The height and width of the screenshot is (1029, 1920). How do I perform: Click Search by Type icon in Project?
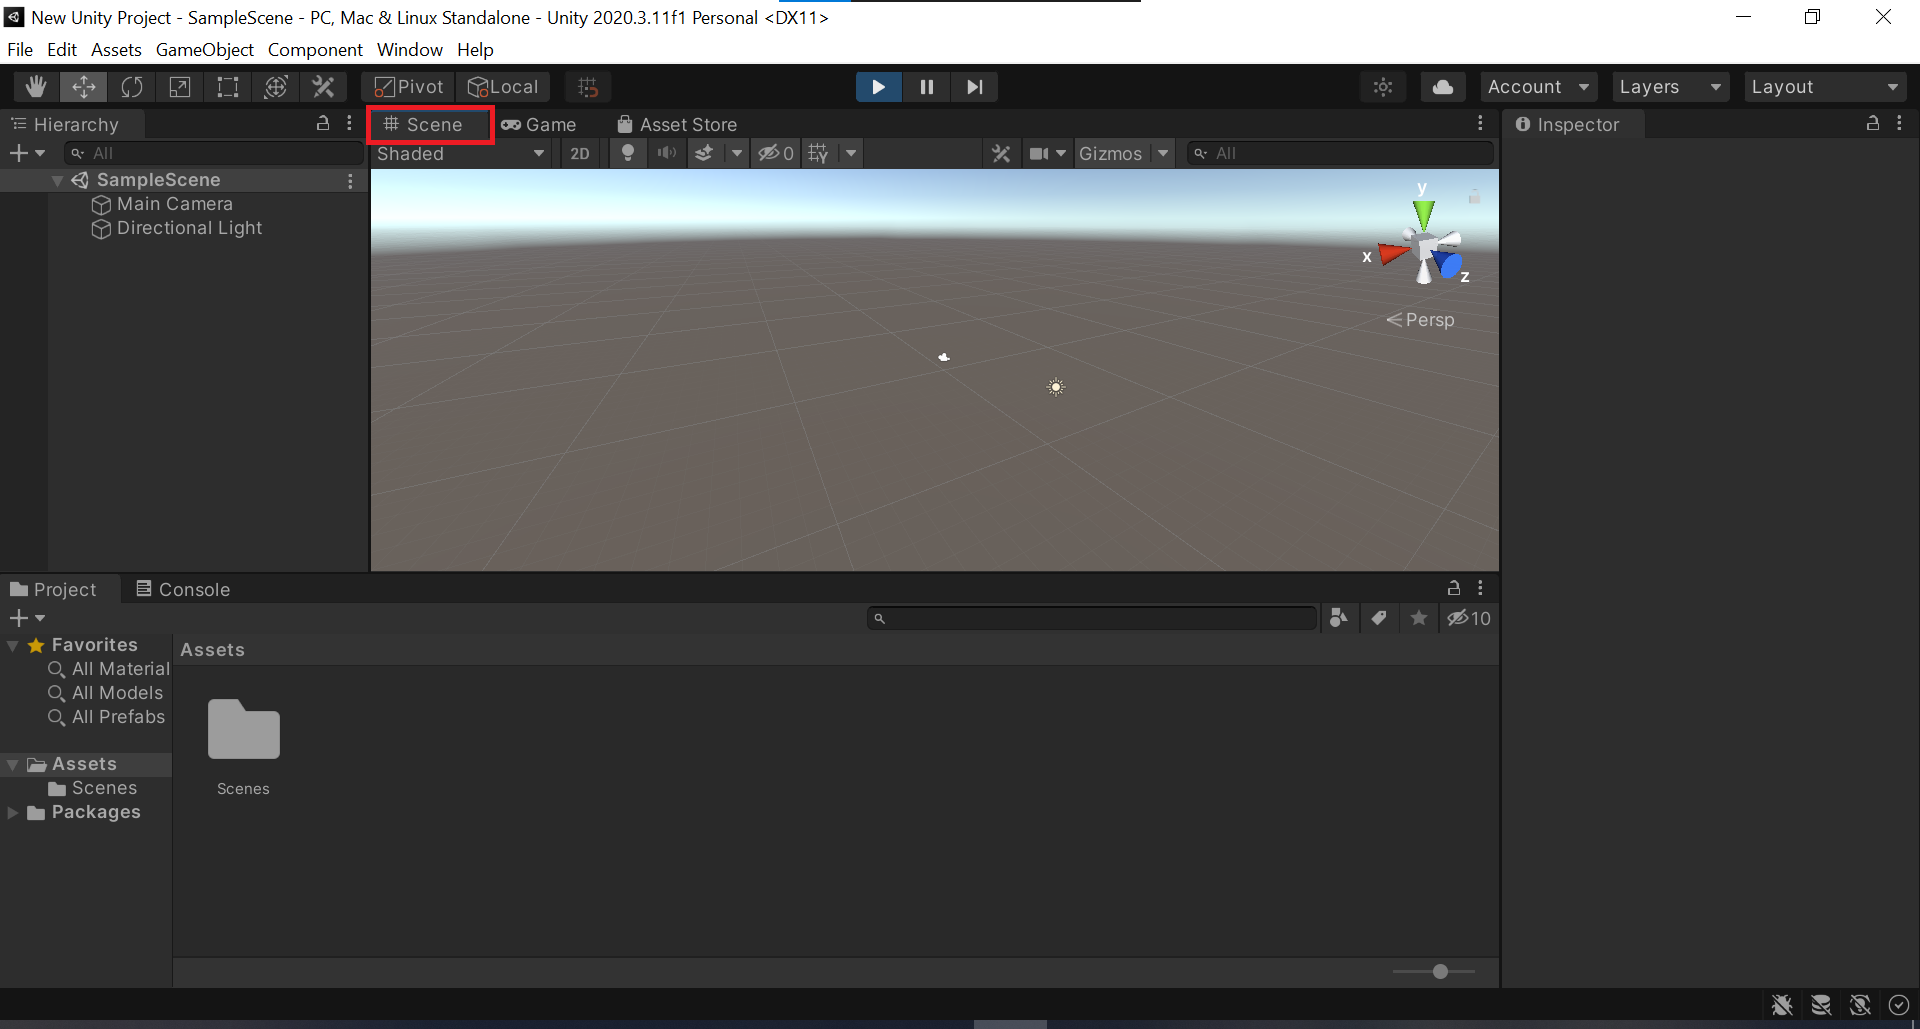coord(1339,618)
